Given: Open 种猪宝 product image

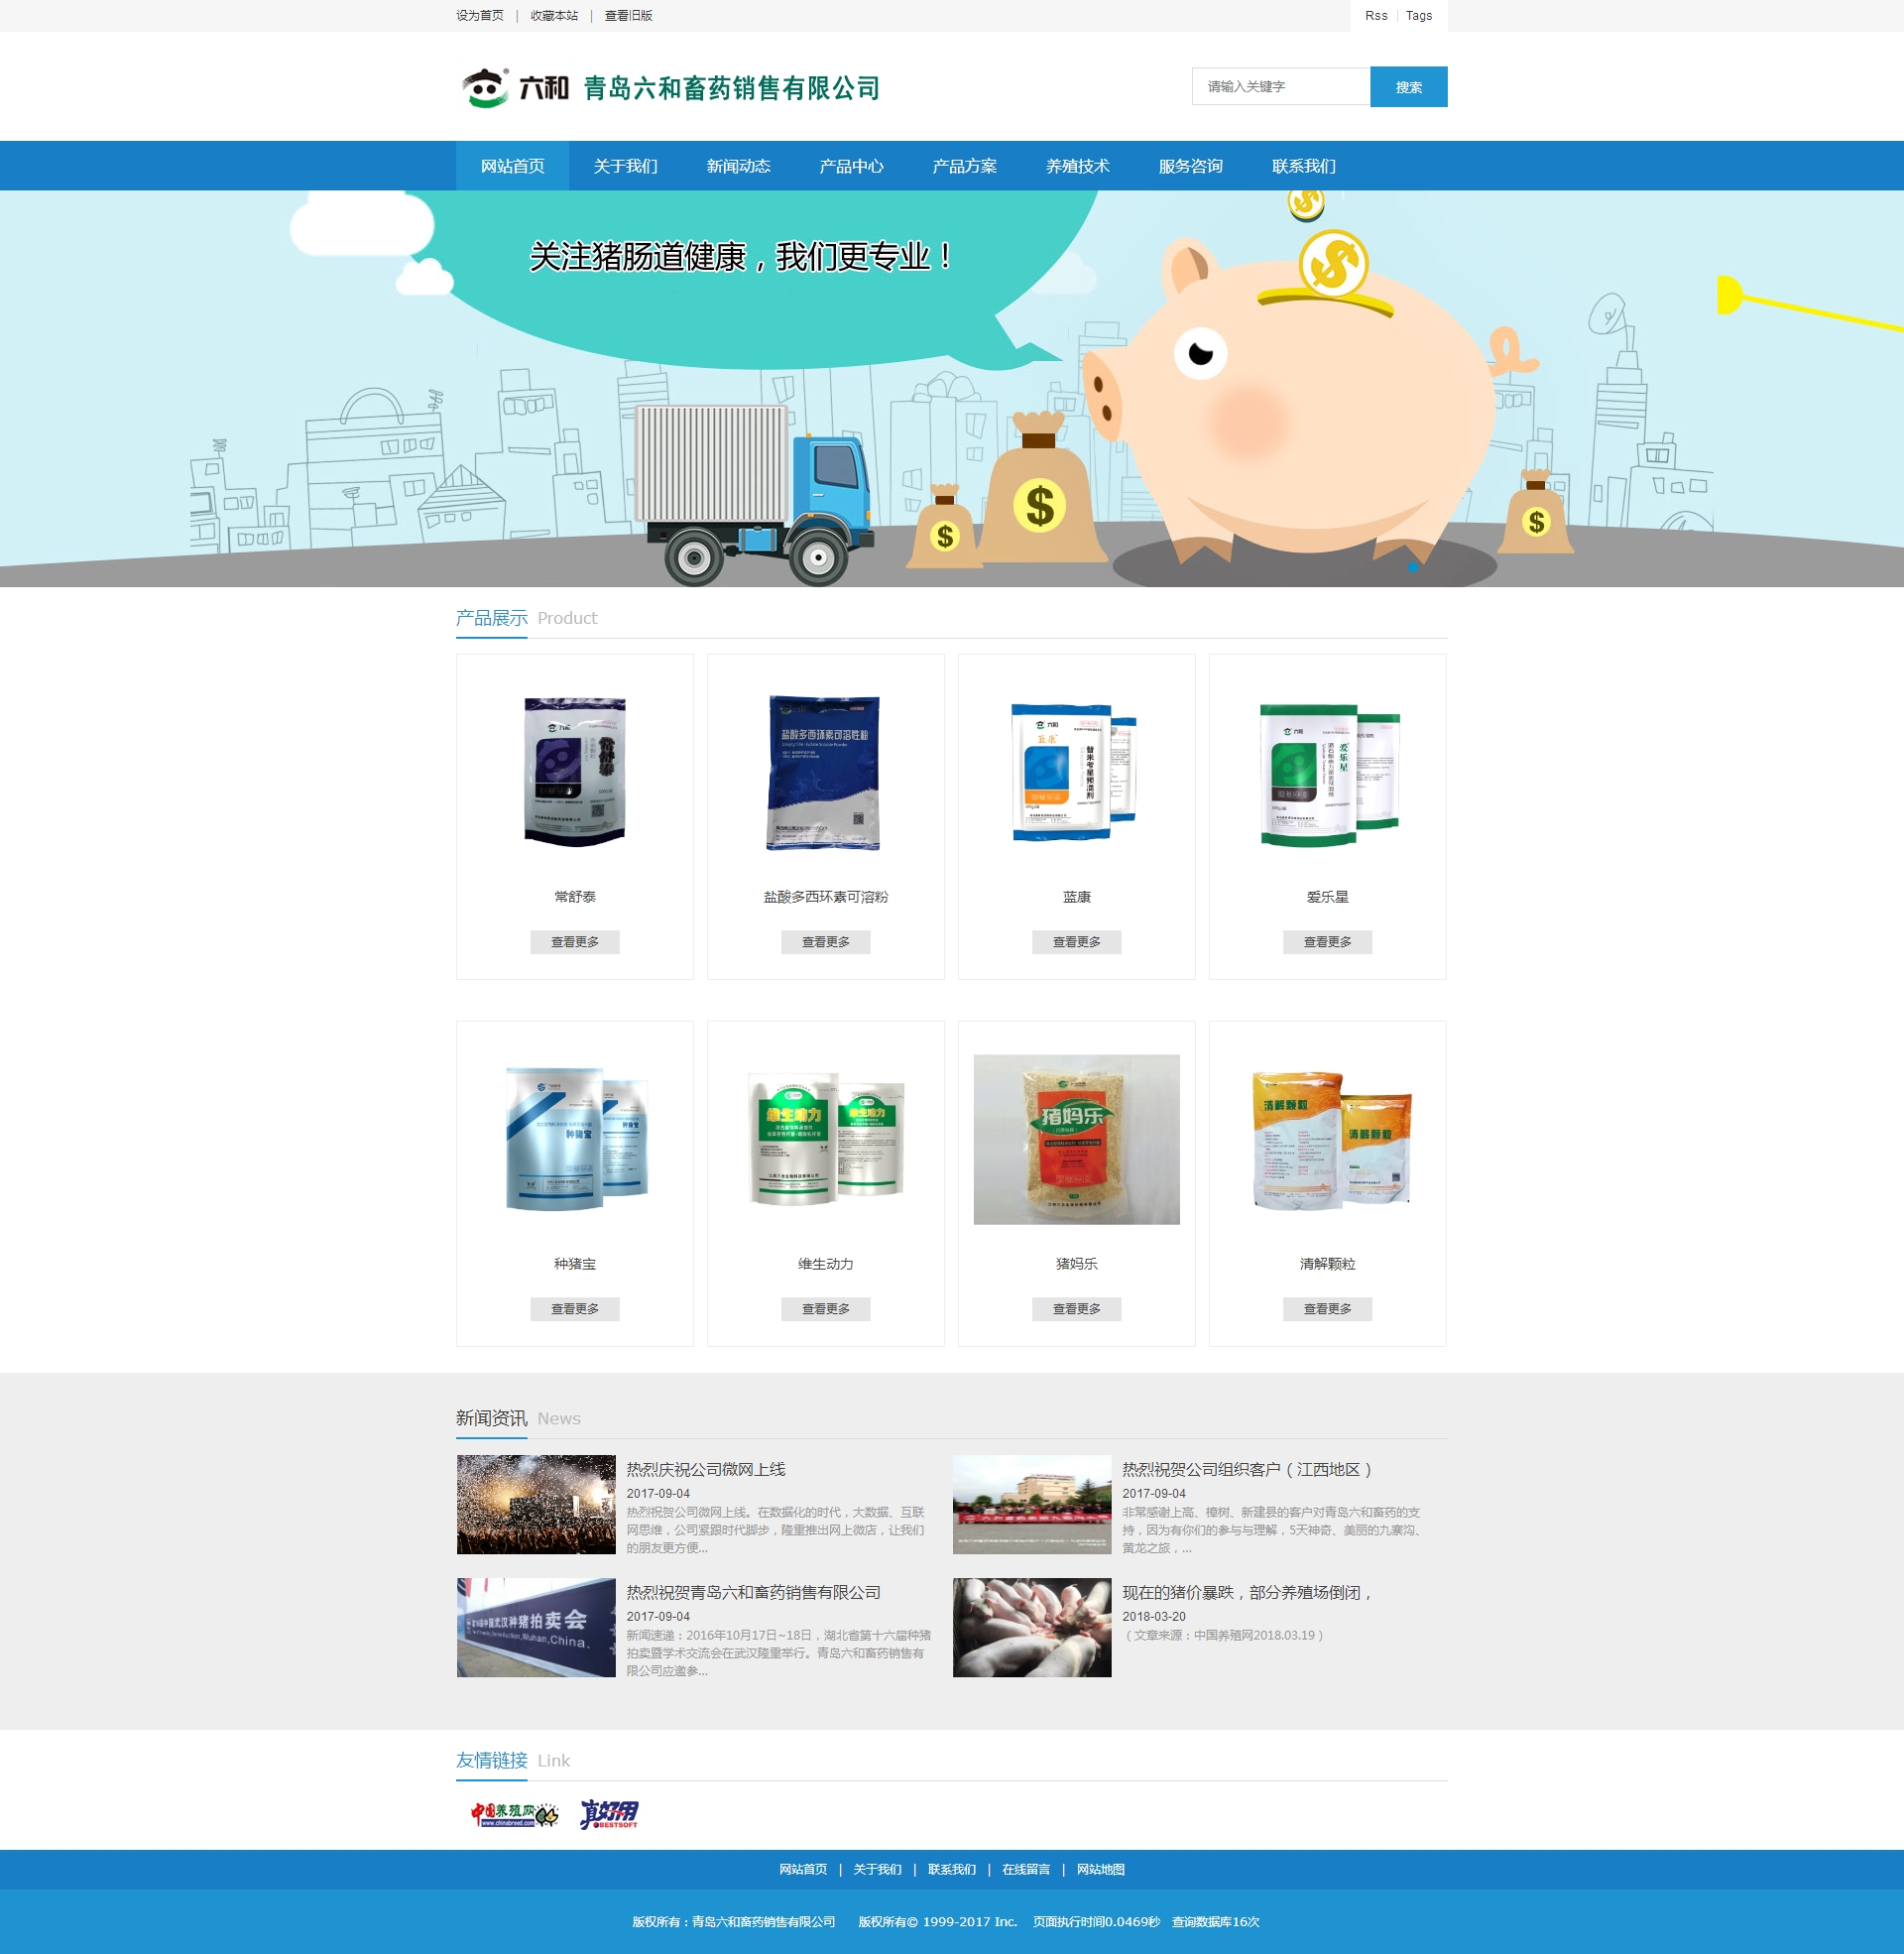Looking at the screenshot, I should tap(576, 1138).
